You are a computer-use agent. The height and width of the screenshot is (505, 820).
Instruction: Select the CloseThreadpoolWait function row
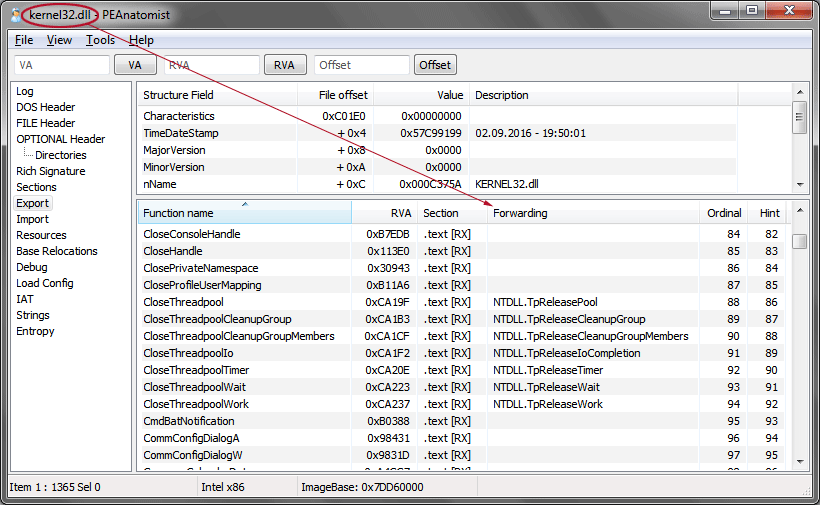[461, 387]
